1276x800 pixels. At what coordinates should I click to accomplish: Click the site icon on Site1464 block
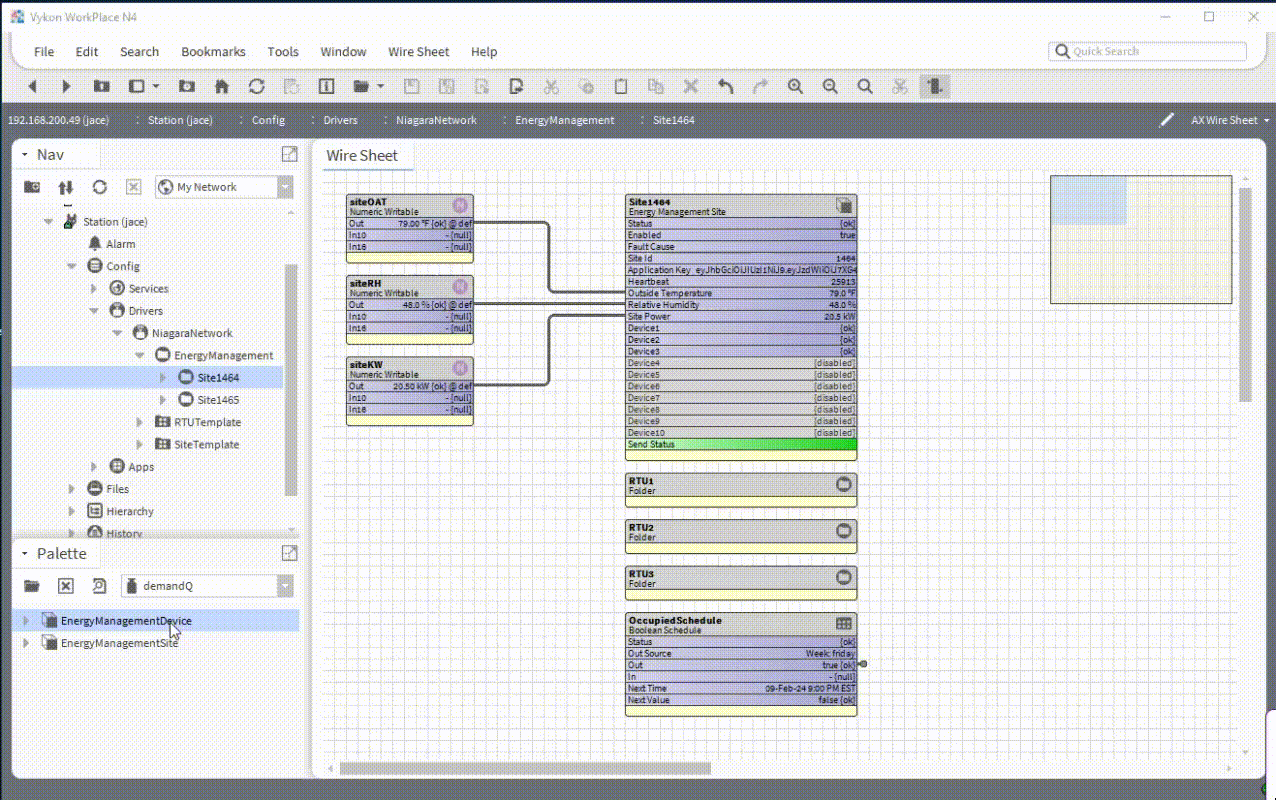pyautogui.click(x=844, y=205)
